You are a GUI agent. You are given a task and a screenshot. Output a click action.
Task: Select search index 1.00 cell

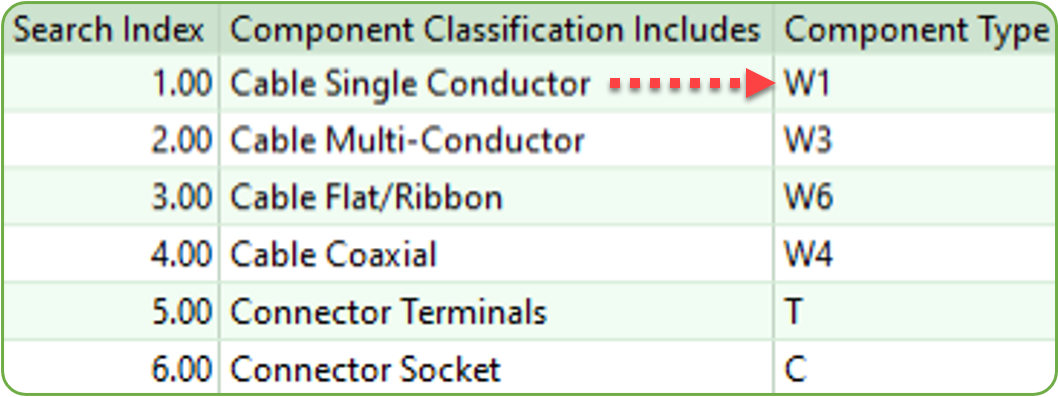pyautogui.click(x=110, y=84)
